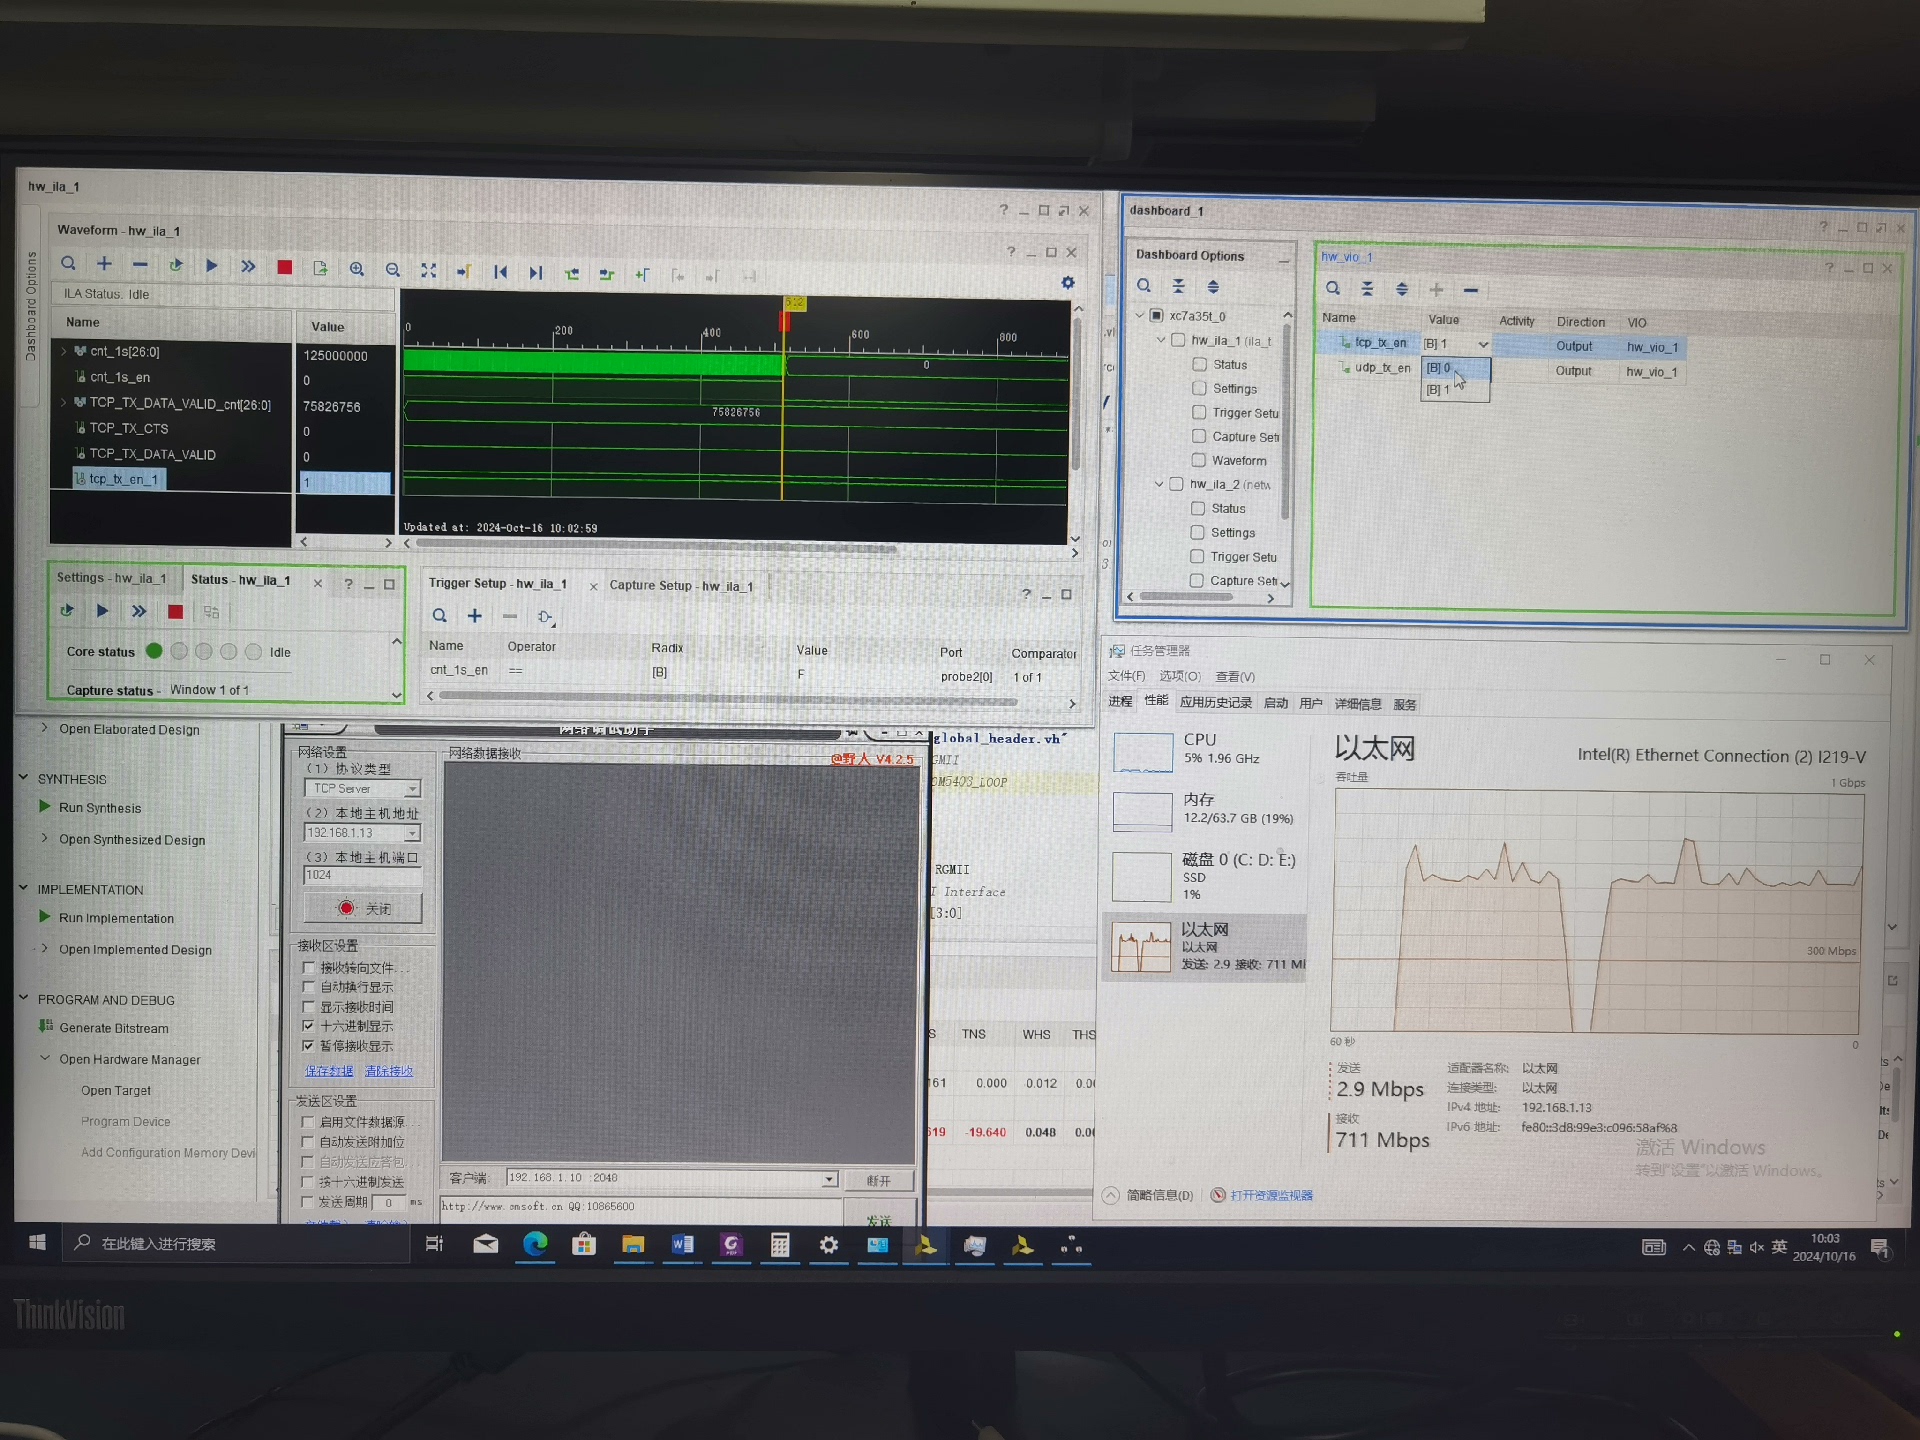Toggle 十六进制显示 checkbox in network tool
1920x1440 pixels.
[309, 1026]
